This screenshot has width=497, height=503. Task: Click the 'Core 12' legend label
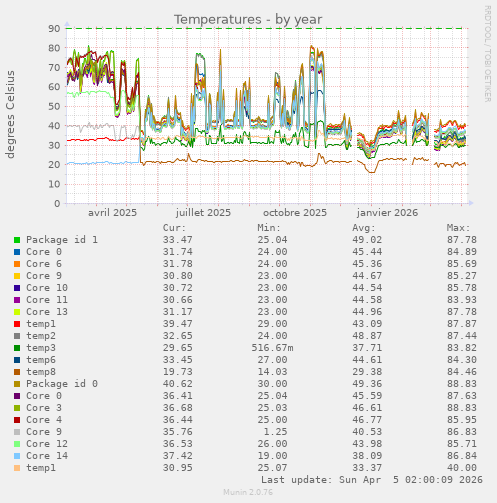pyautogui.click(x=47, y=444)
